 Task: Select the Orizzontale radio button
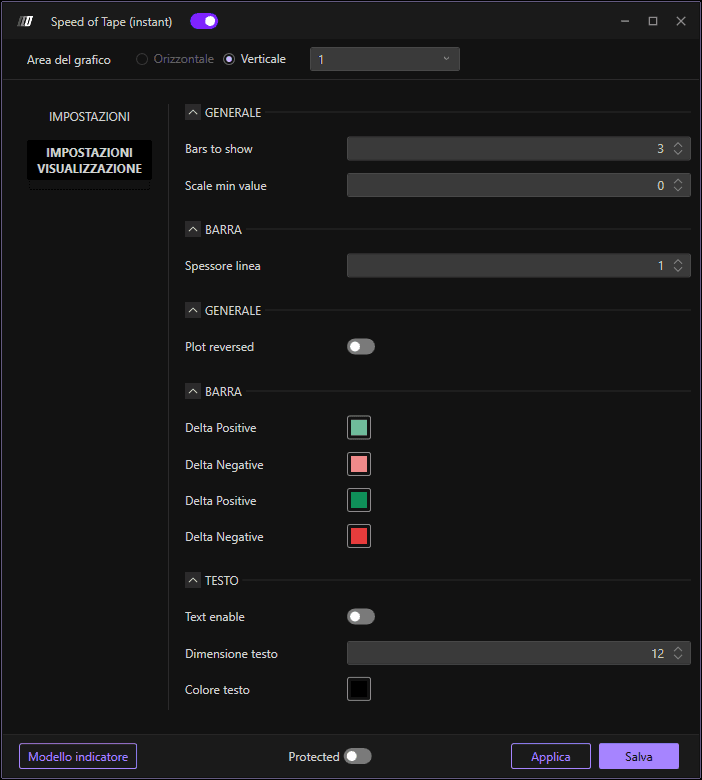pos(142,59)
